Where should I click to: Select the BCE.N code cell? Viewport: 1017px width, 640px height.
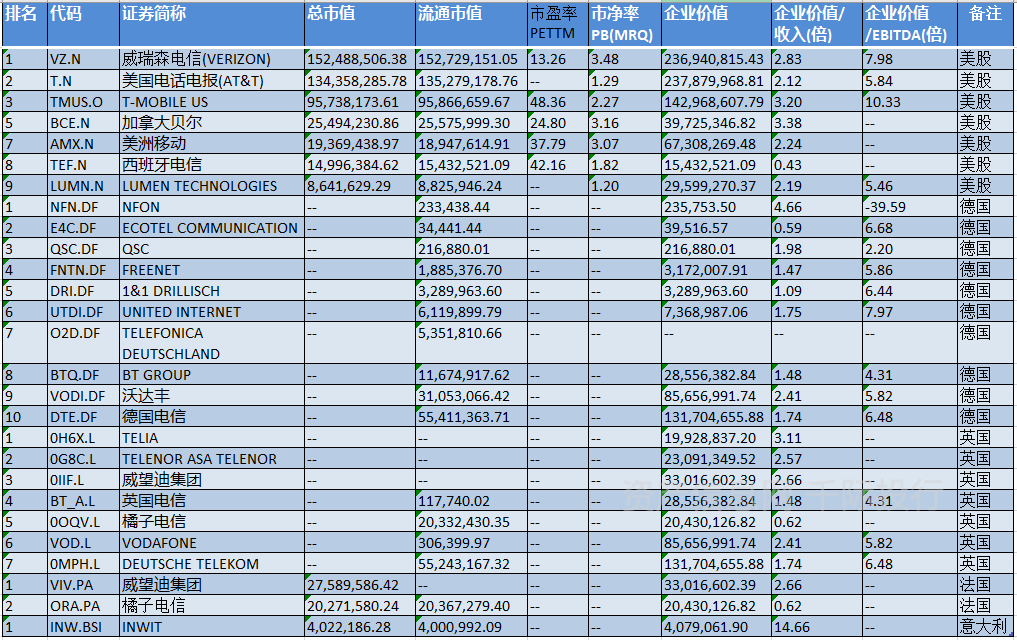(x=84, y=123)
